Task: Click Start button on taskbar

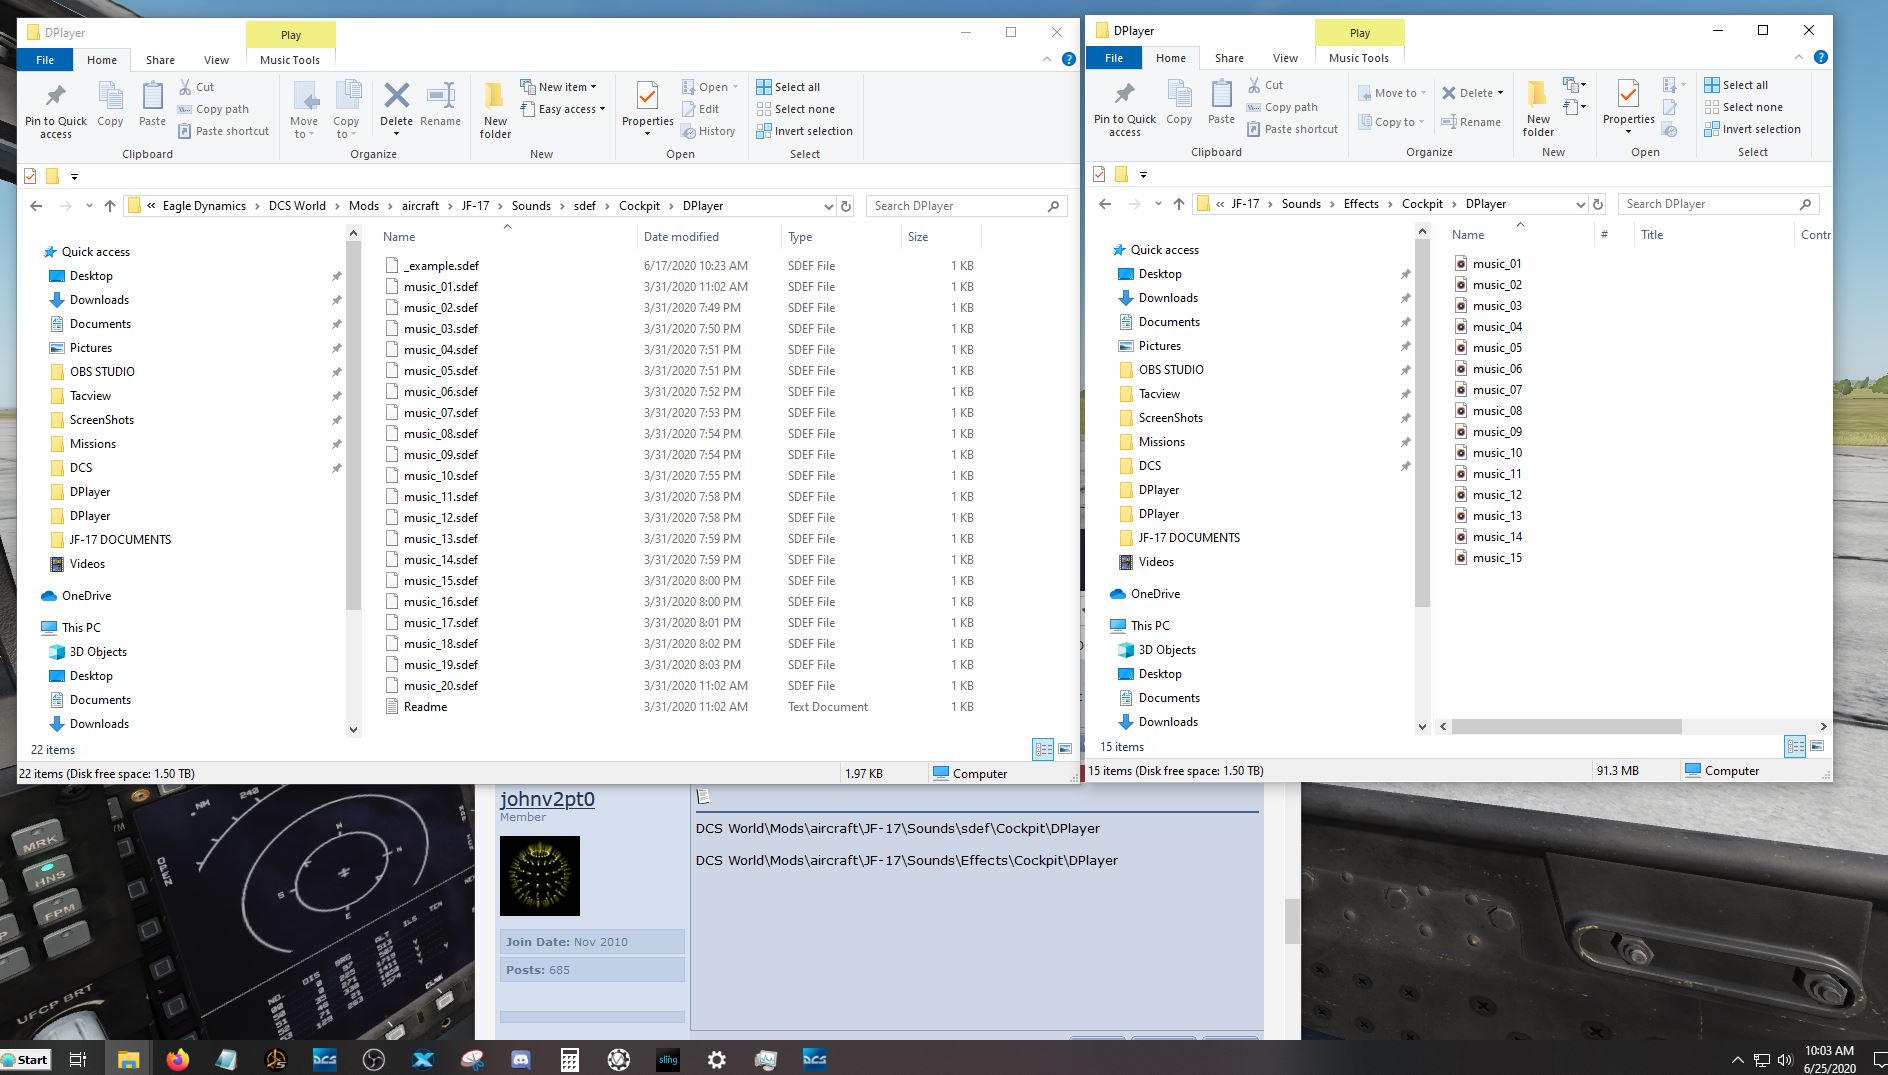Action: [25, 1060]
